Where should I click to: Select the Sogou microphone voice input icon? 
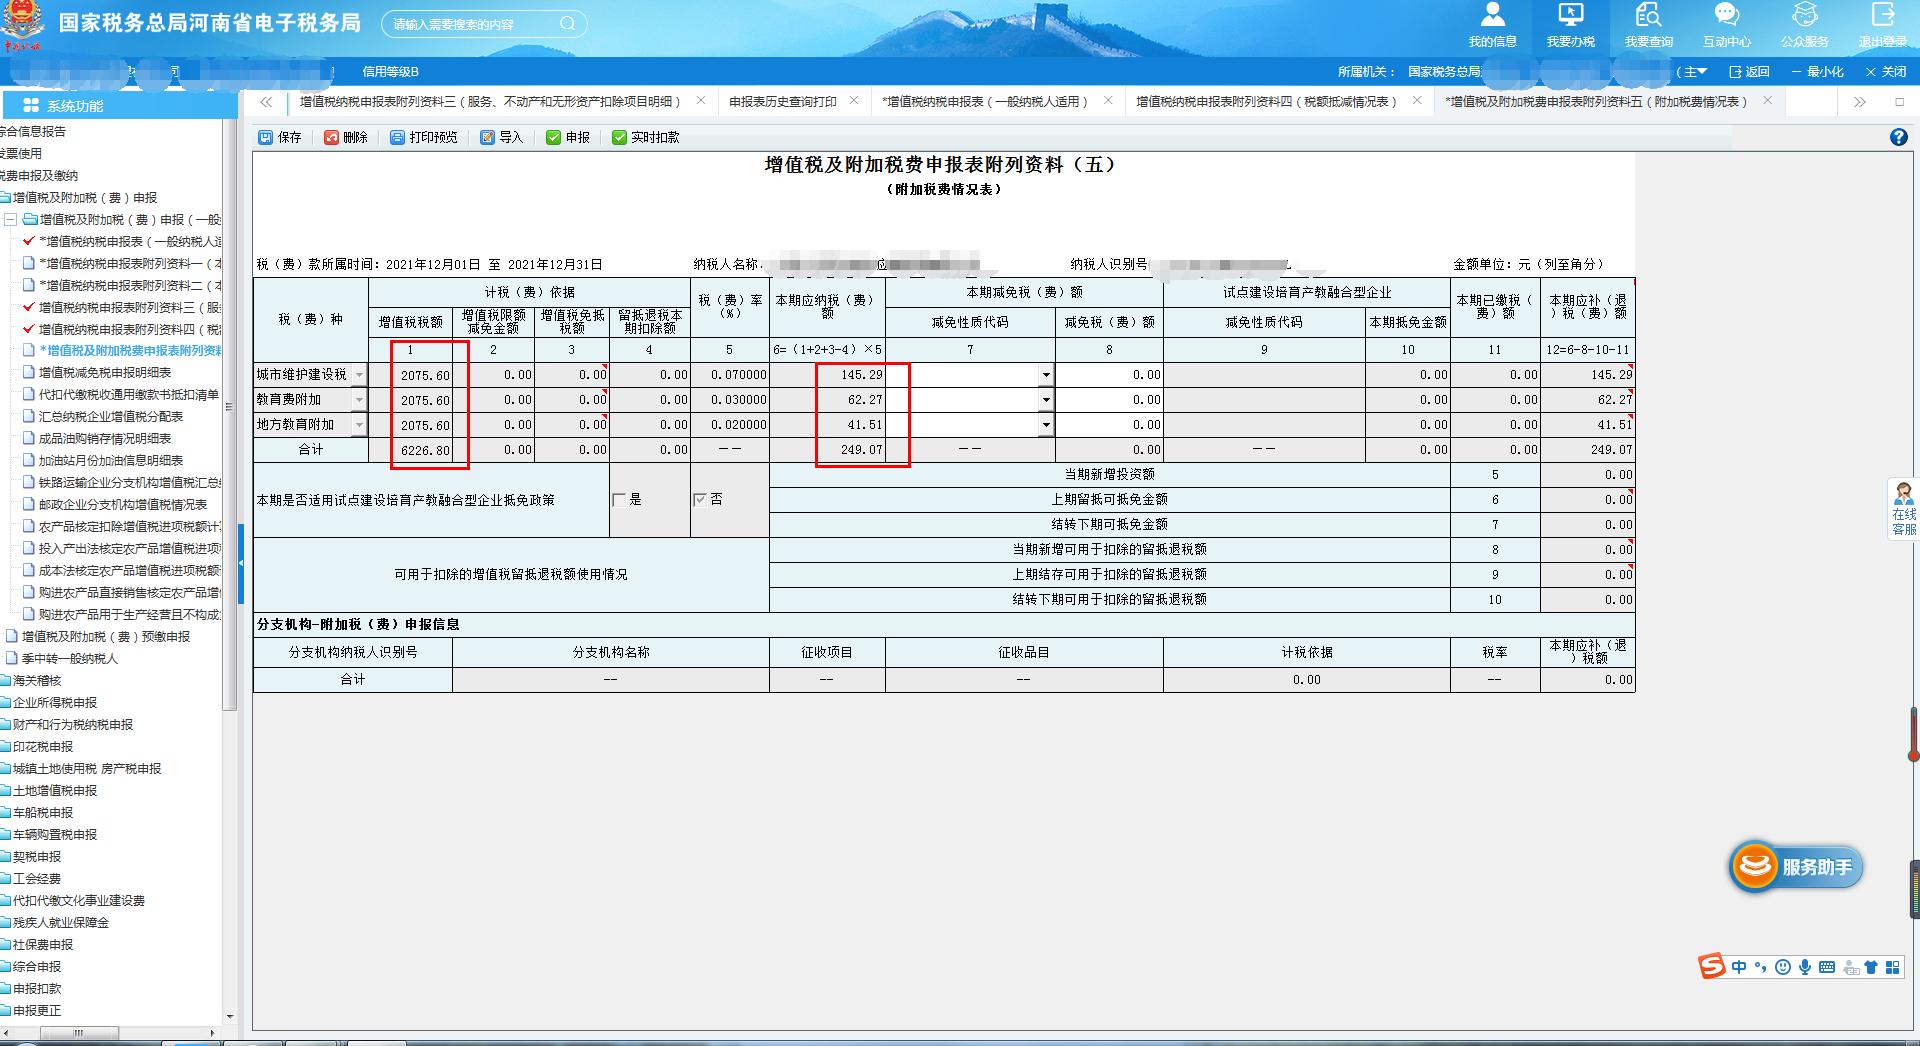pyautogui.click(x=1804, y=967)
